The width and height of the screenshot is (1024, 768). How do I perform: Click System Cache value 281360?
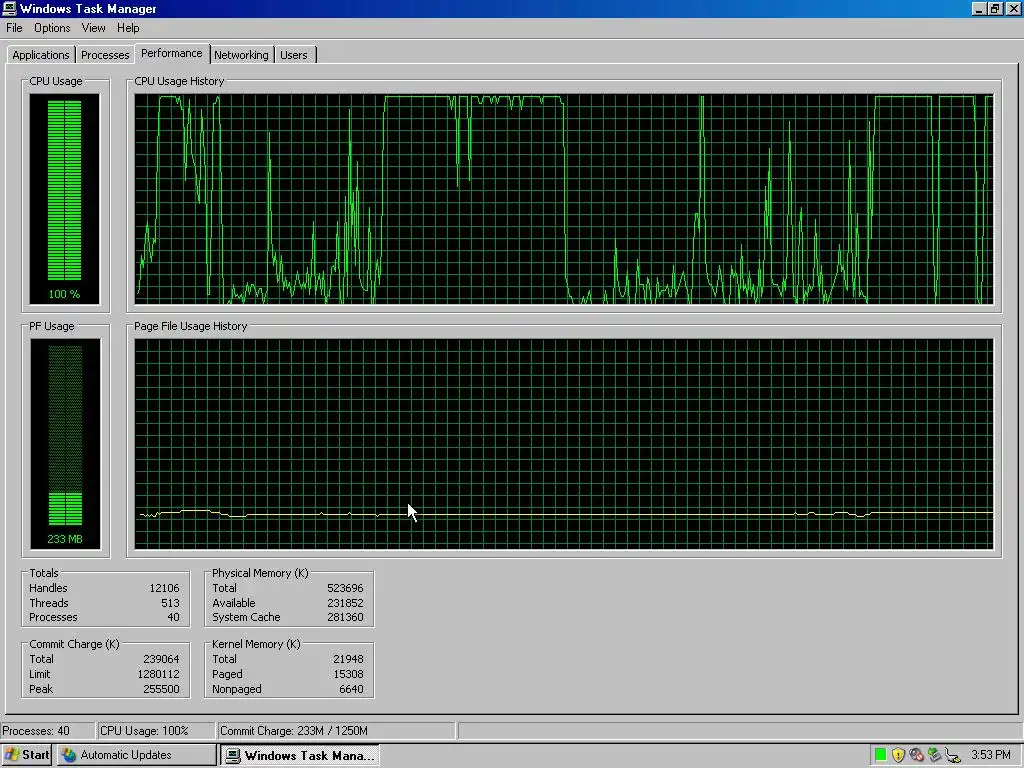345,617
